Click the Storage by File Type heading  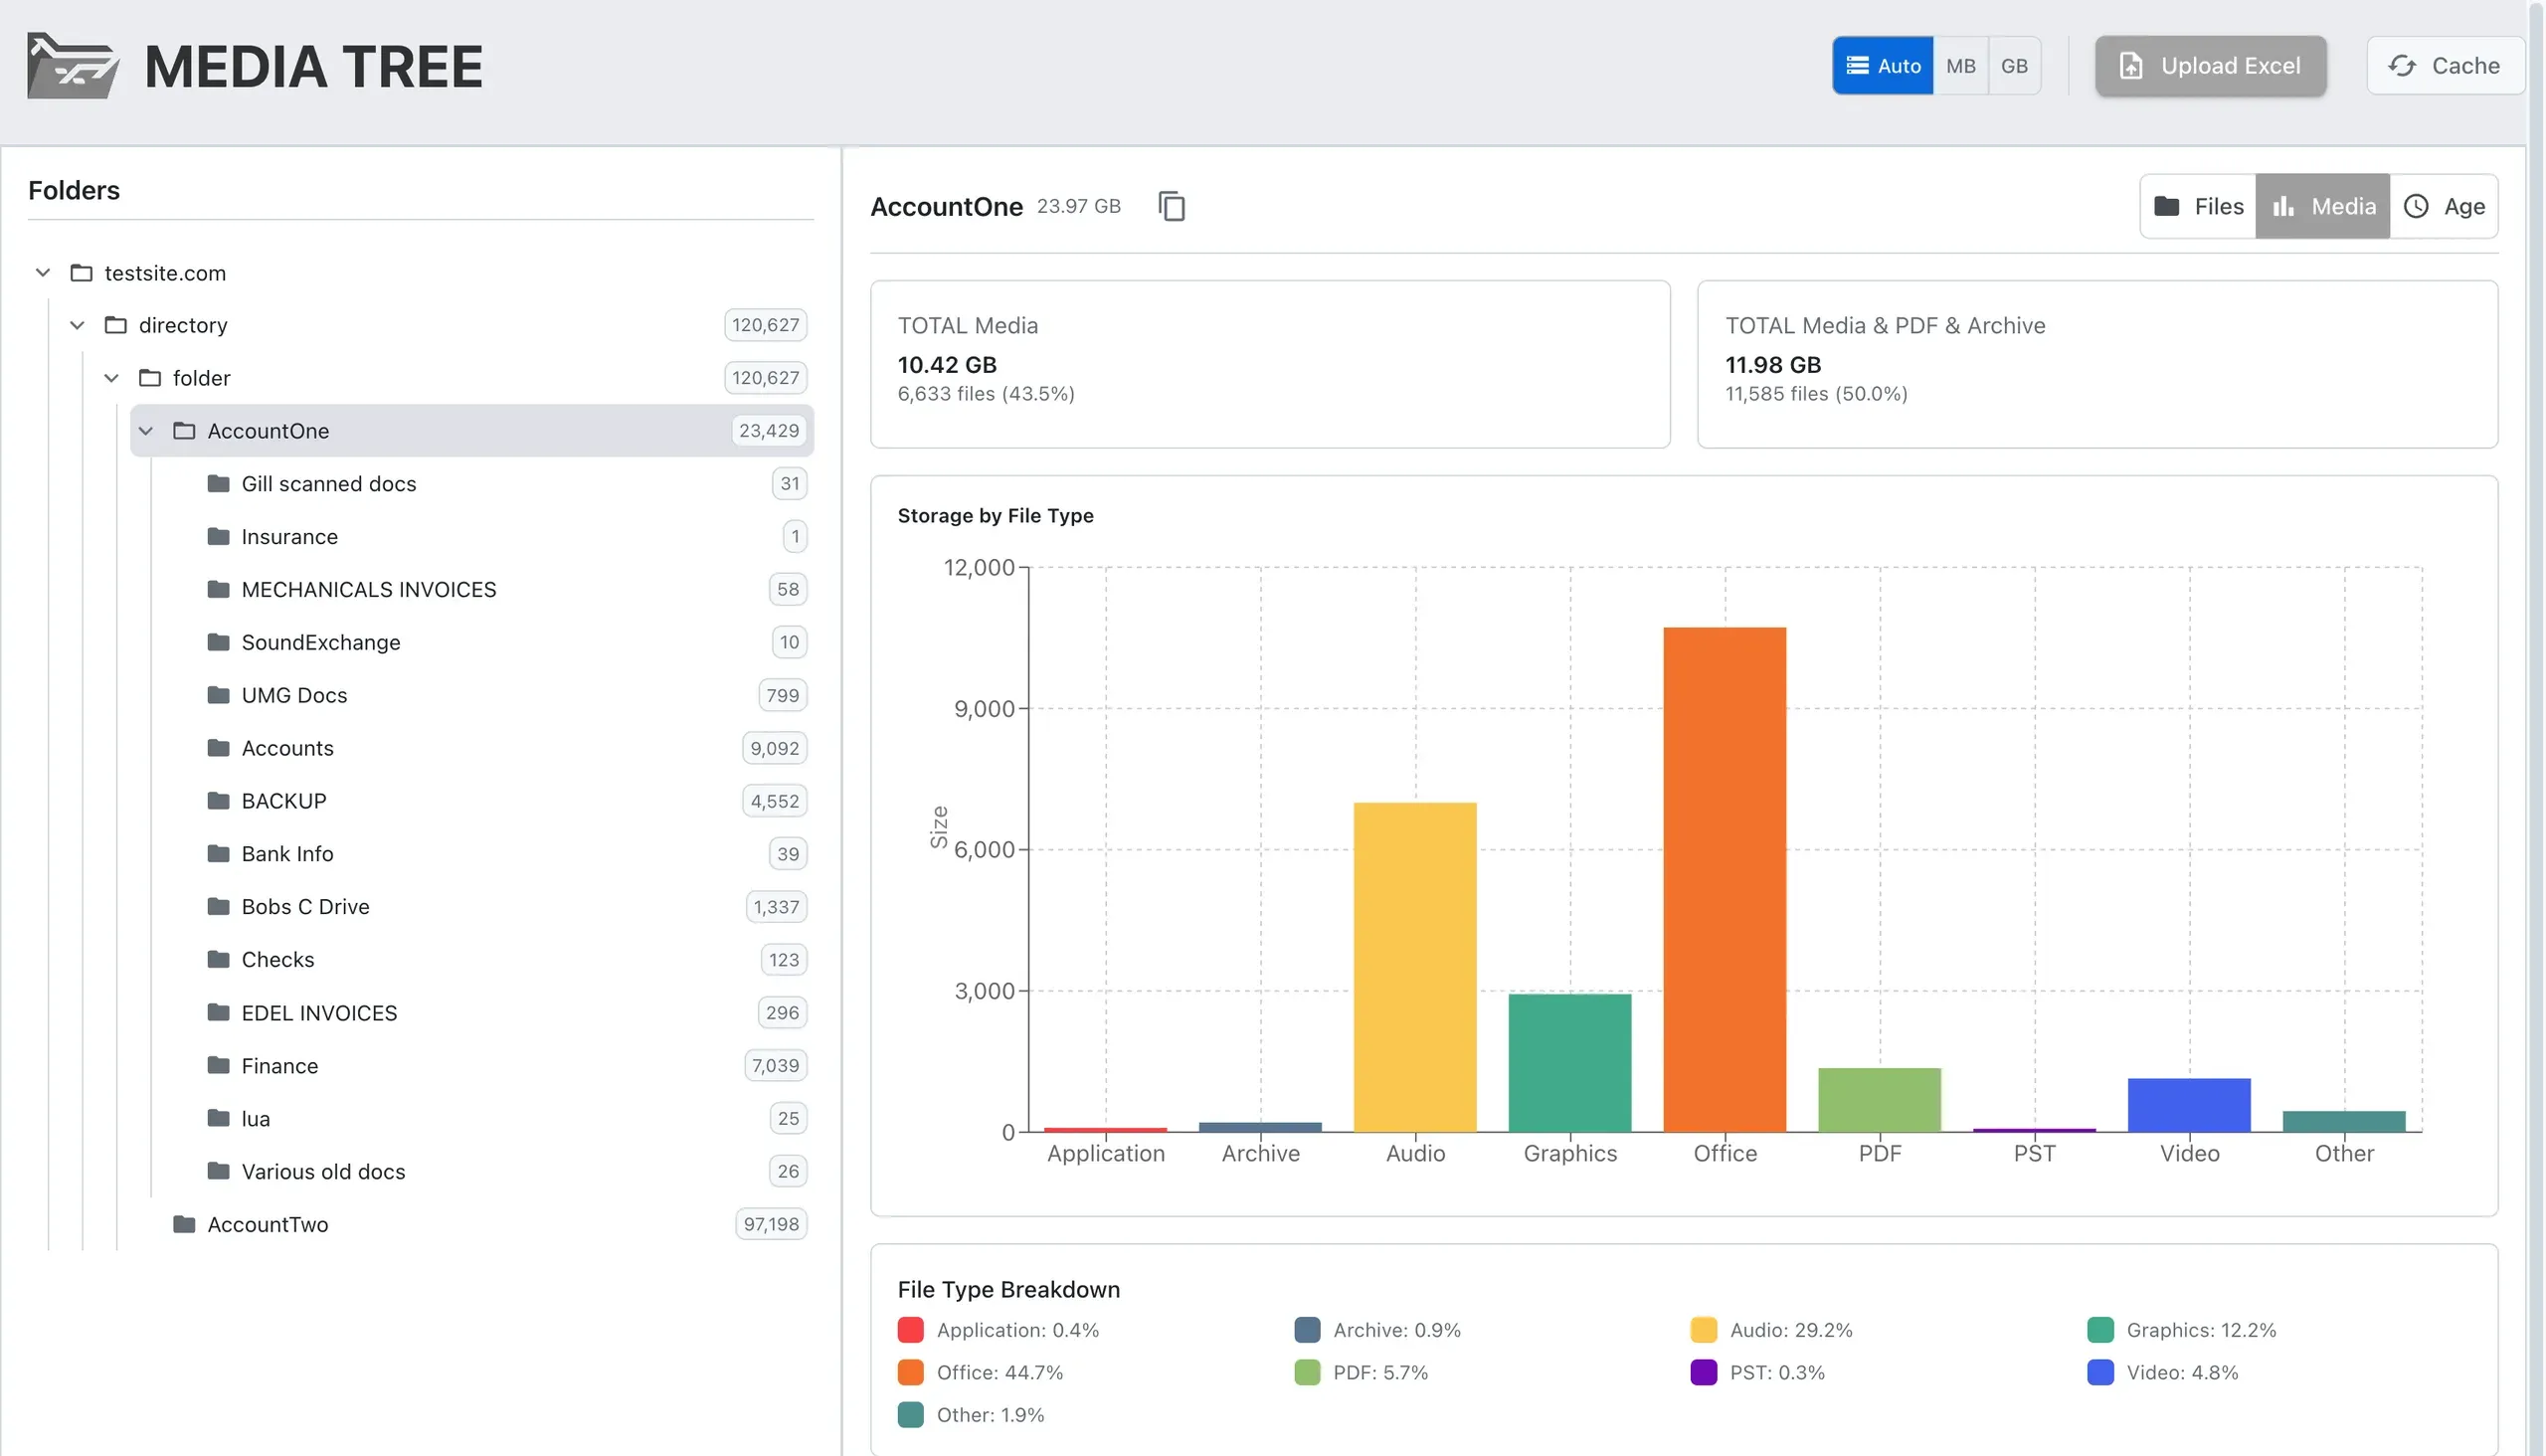996,516
